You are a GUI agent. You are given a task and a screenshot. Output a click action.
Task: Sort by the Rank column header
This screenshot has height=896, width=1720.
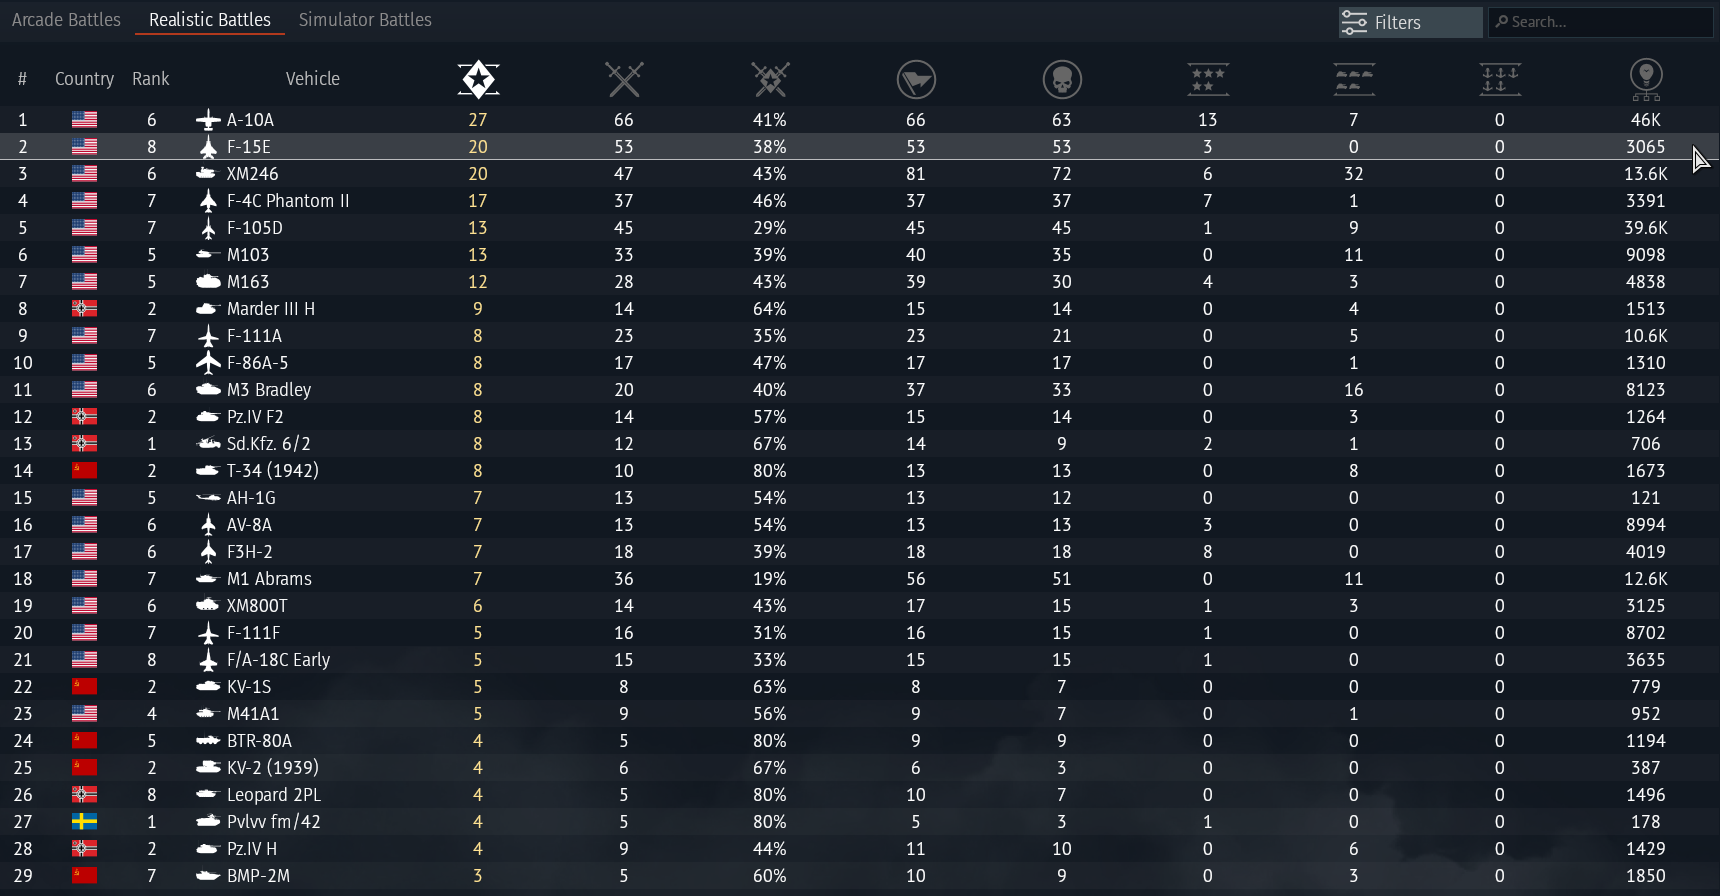point(151,79)
